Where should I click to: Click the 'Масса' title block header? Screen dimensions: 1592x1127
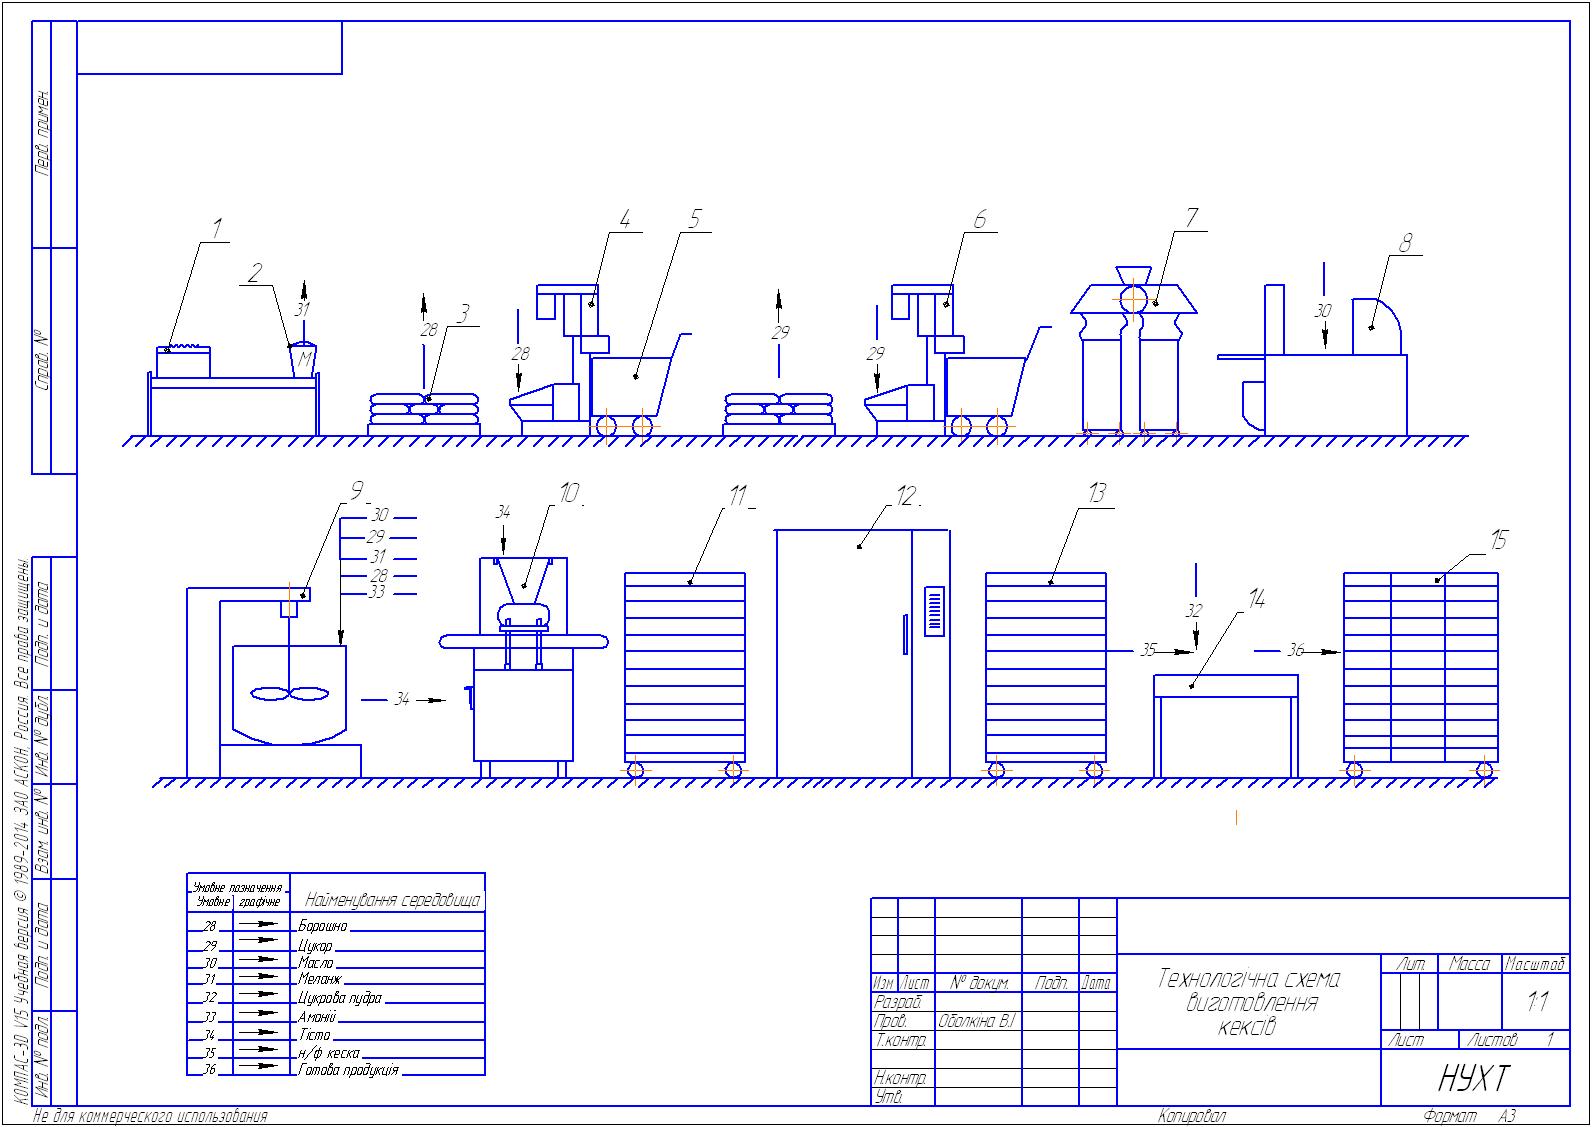coord(1470,965)
